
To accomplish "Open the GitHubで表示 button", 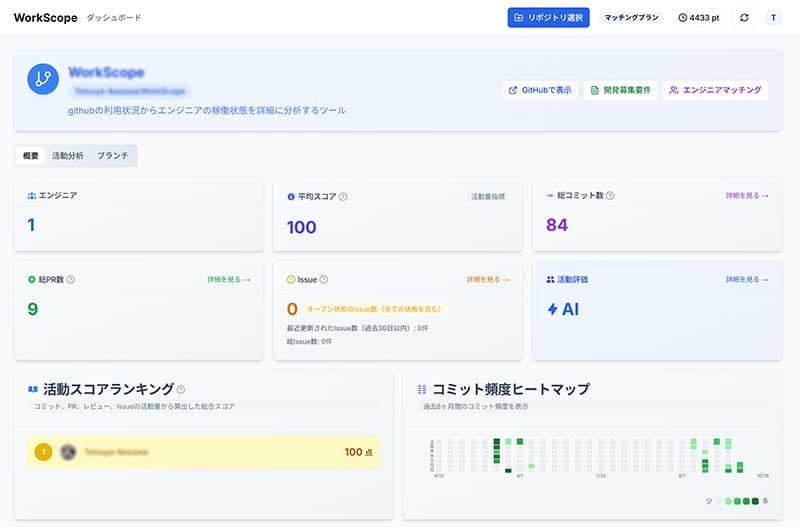I will 539,90.
